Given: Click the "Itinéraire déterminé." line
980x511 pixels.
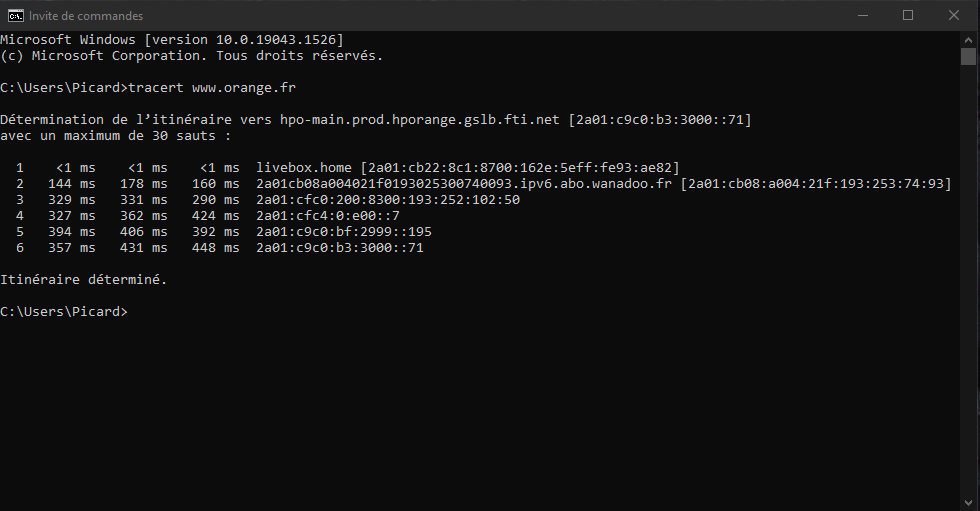Looking at the screenshot, I should point(84,279).
